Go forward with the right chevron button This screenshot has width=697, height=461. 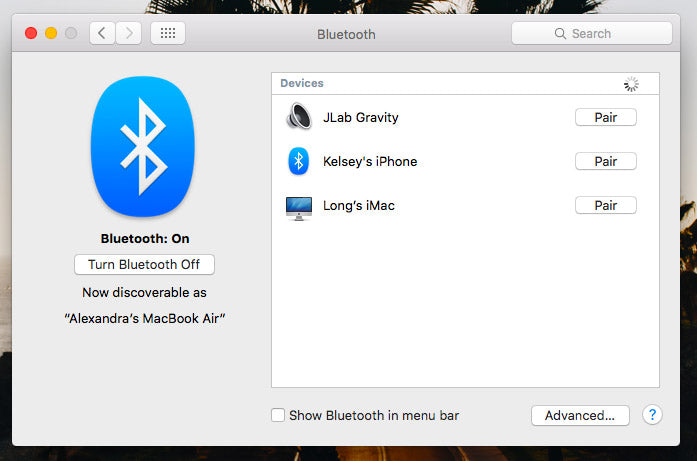129,33
